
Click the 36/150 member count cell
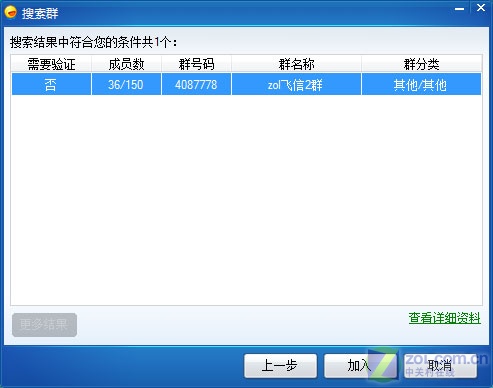(126, 85)
